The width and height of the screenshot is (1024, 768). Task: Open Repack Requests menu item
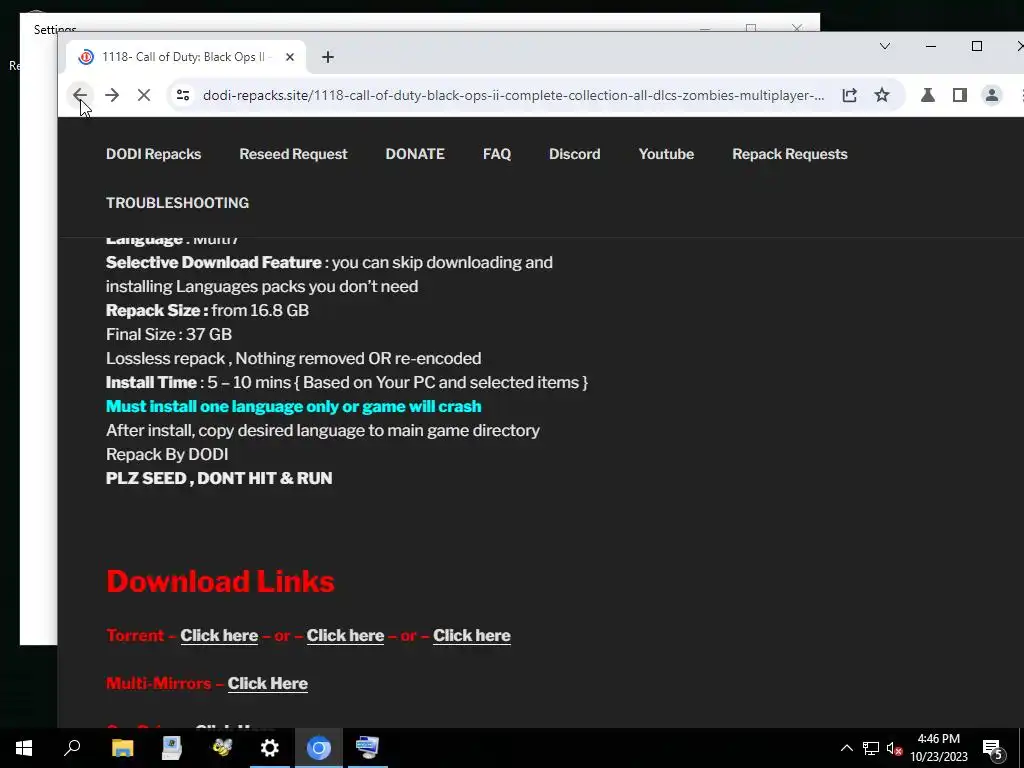pyautogui.click(x=790, y=154)
